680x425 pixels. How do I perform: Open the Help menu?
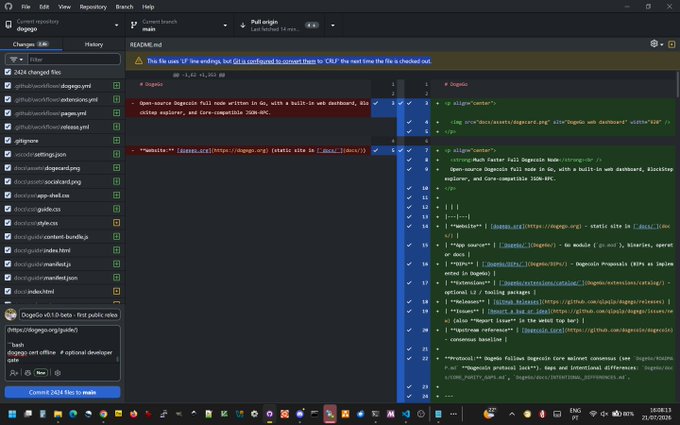[148, 7]
